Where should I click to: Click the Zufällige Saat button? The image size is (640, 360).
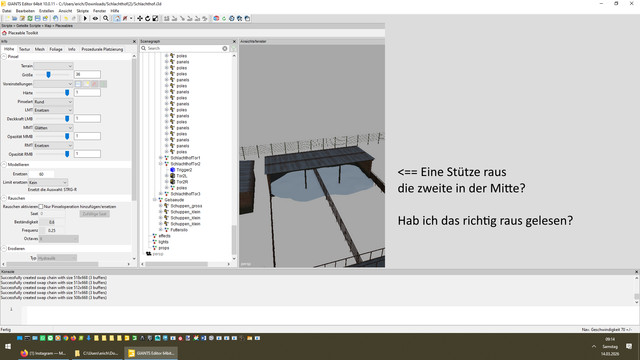[x=95, y=214]
